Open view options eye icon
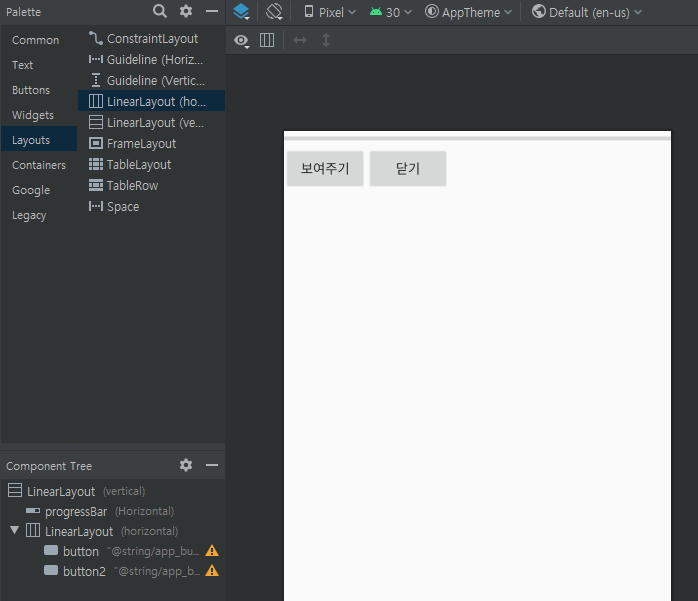Screen dimensions: 698x601 241,41
